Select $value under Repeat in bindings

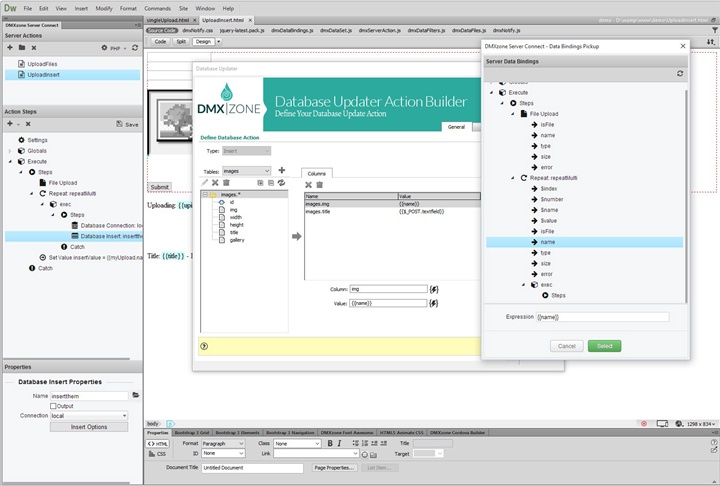tap(549, 220)
